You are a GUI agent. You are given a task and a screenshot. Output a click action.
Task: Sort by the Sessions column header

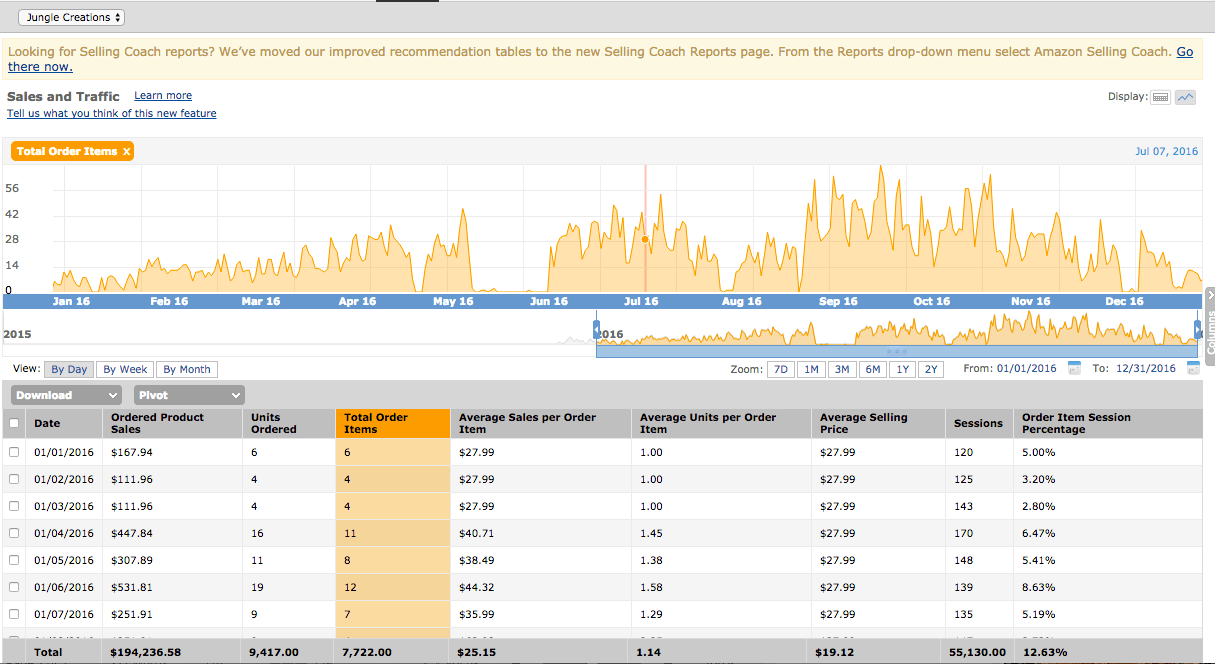click(978, 423)
